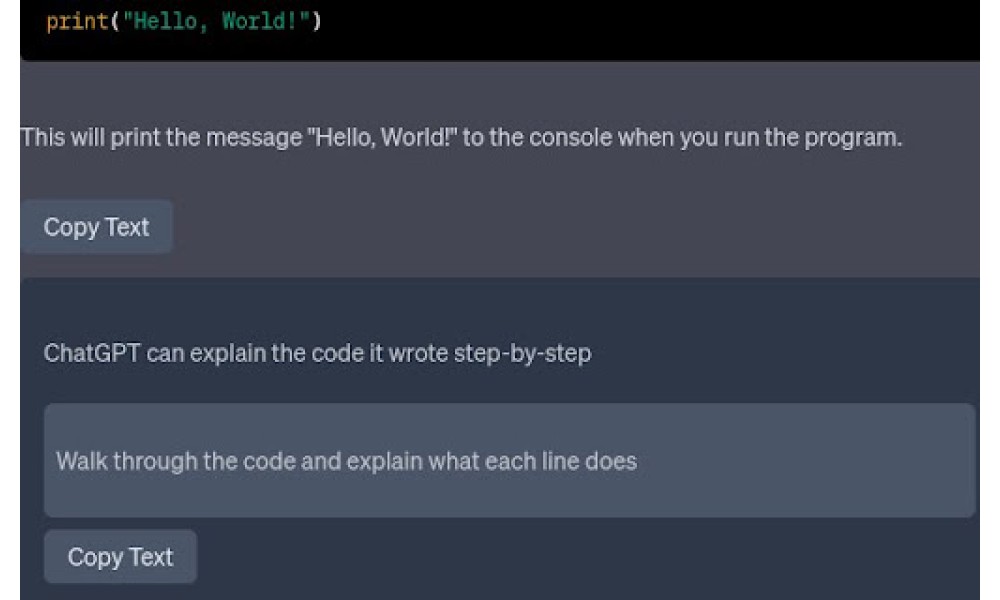Viewport: 1000px width, 600px height.
Task: Click the word 'console' in the description
Action: click(x=571, y=137)
